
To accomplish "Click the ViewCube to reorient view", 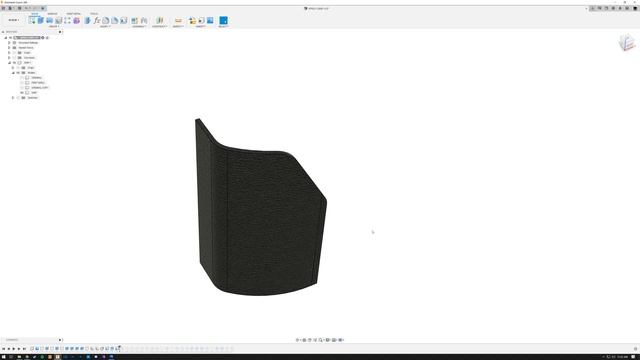I will point(627,42).
